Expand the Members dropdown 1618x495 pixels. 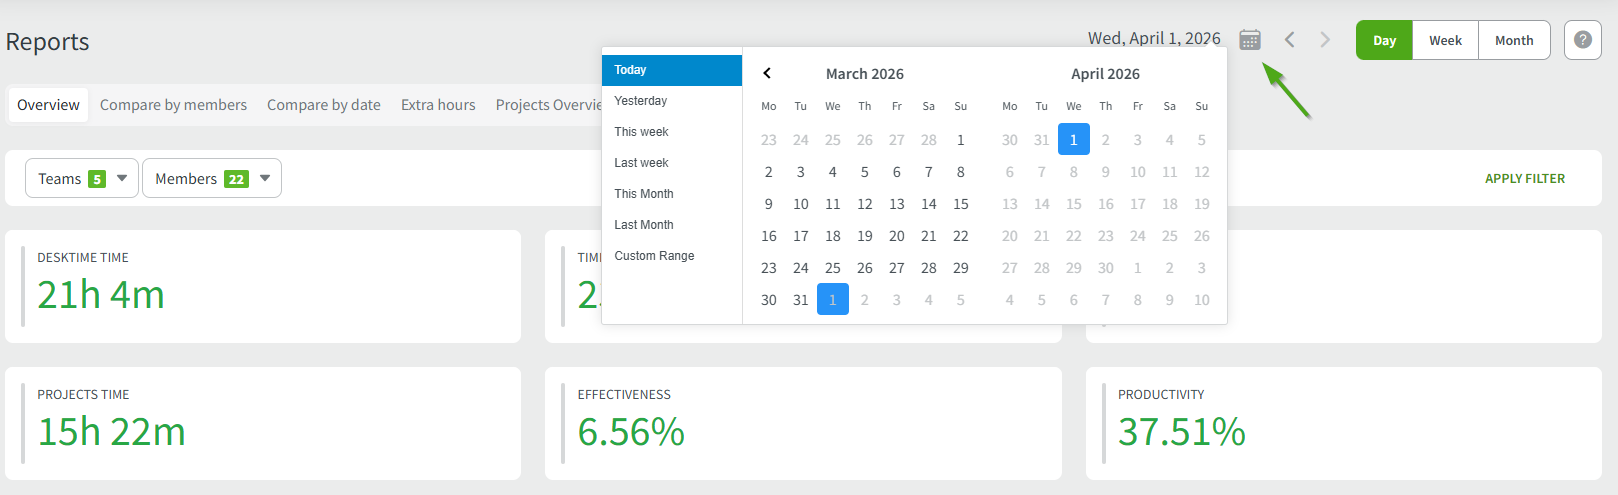click(x=212, y=178)
